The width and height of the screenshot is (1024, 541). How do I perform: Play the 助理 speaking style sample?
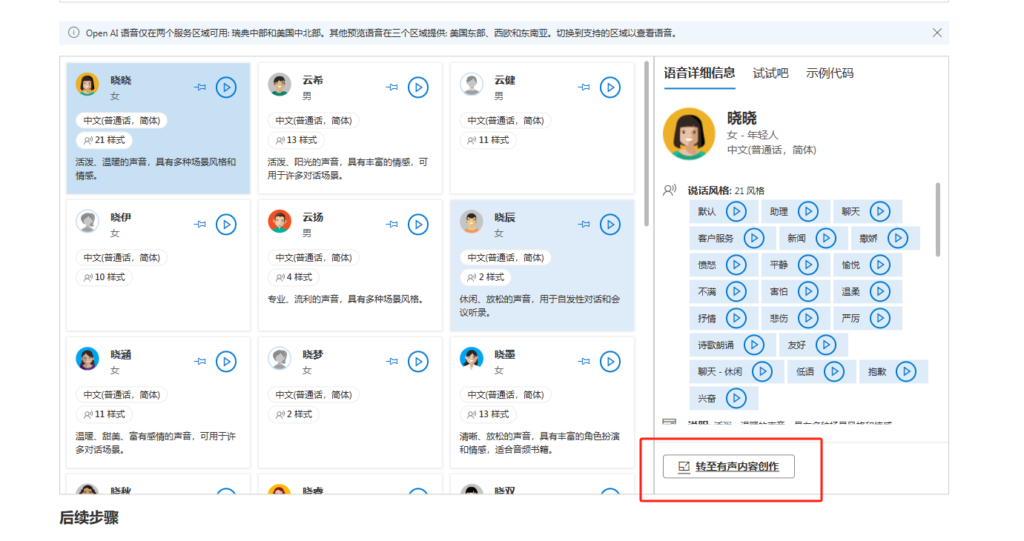pyautogui.click(x=808, y=211)
